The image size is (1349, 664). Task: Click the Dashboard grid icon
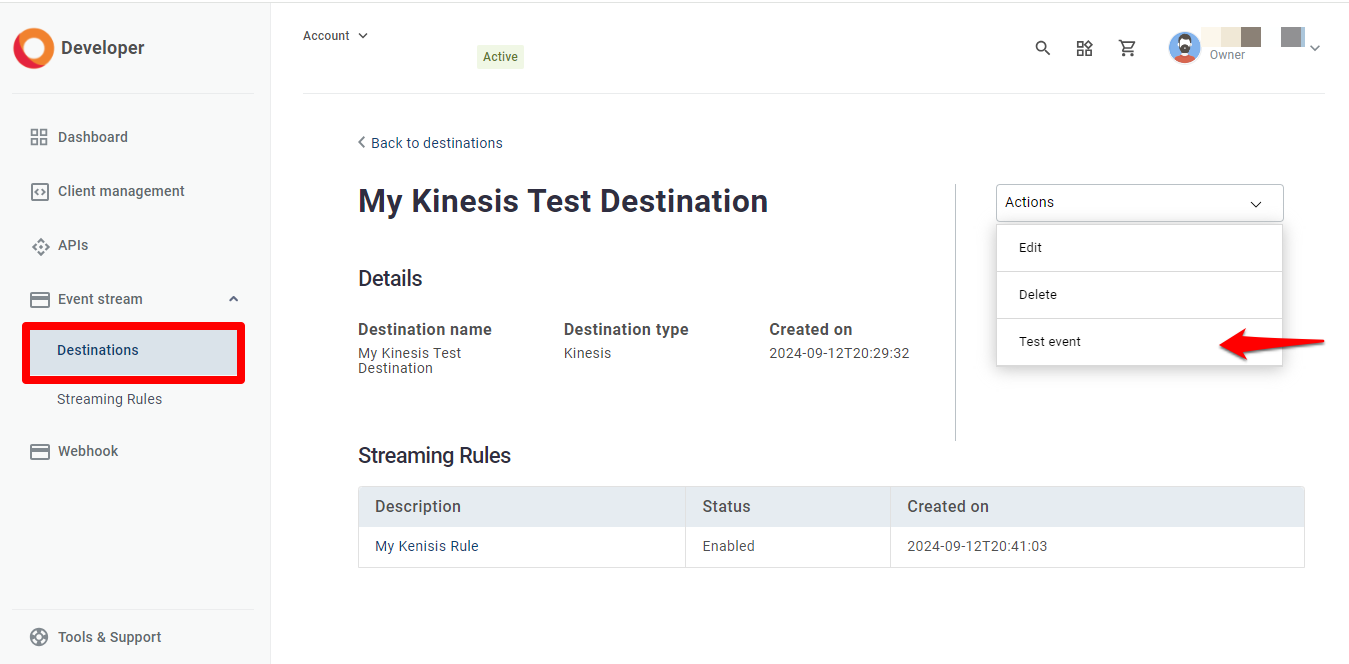pos(39,137)
